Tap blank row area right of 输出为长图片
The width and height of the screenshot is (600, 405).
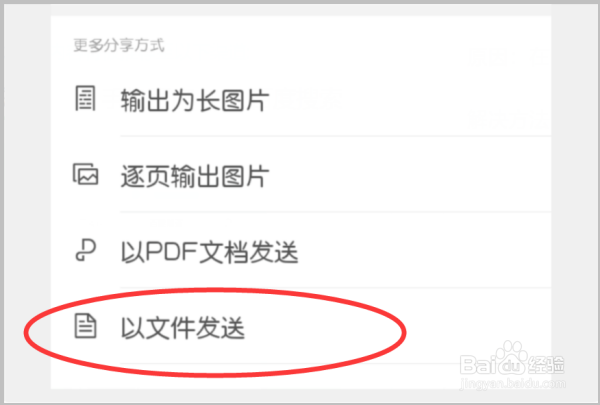point(411,100)
